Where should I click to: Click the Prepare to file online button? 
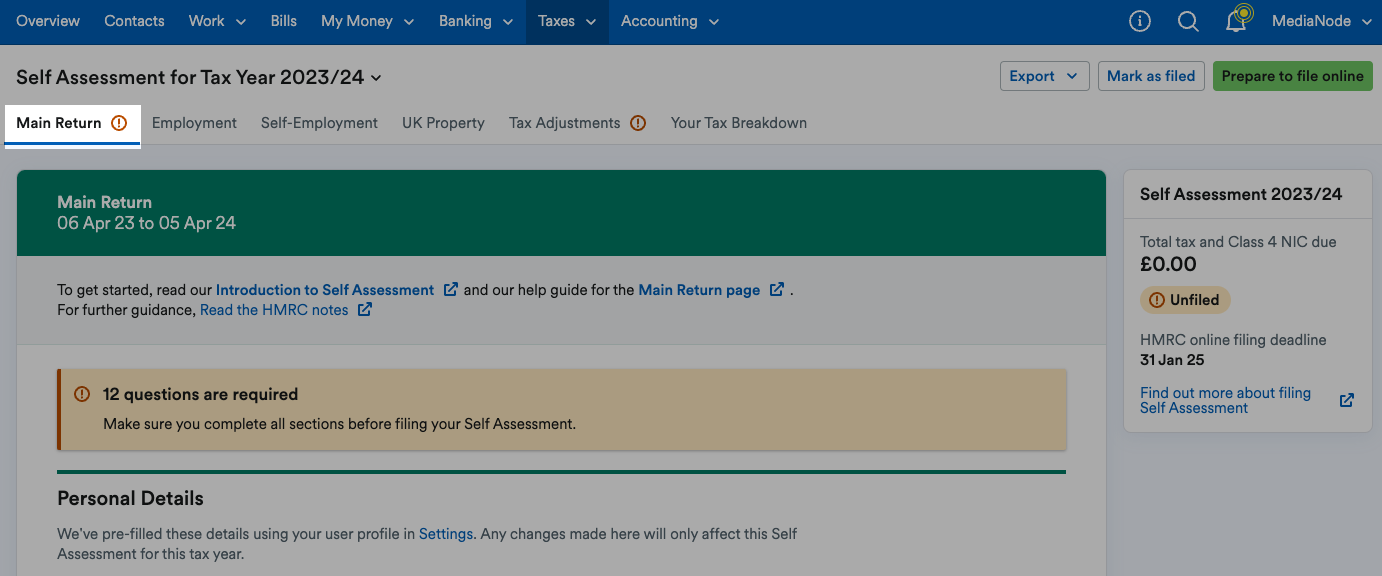[x=1292, y=76]
